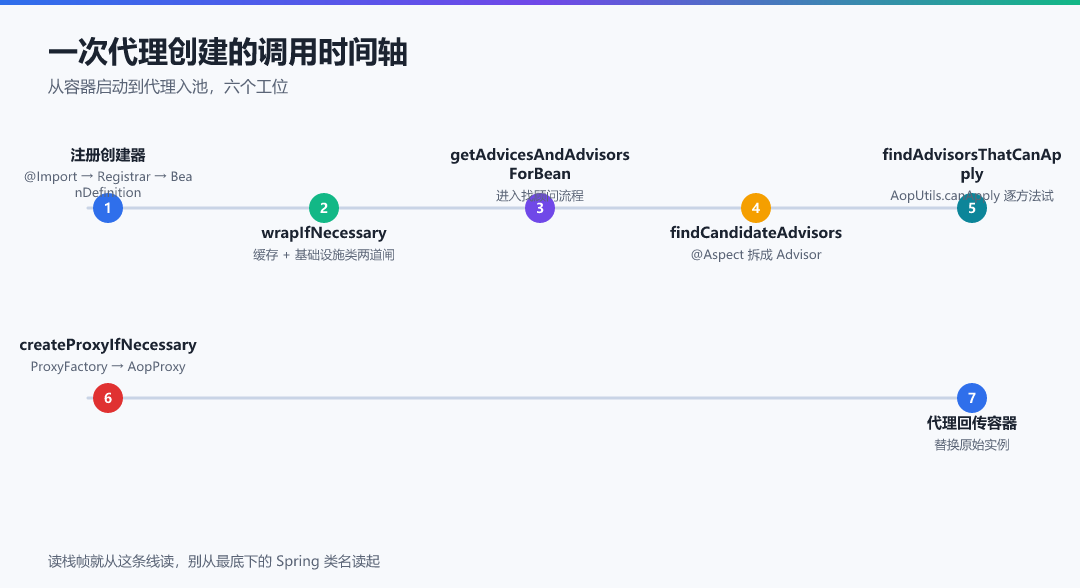Select the text @Aspect 拆成 Advisor
Screen dimensions: 1080x588
(x=756, y=255)
